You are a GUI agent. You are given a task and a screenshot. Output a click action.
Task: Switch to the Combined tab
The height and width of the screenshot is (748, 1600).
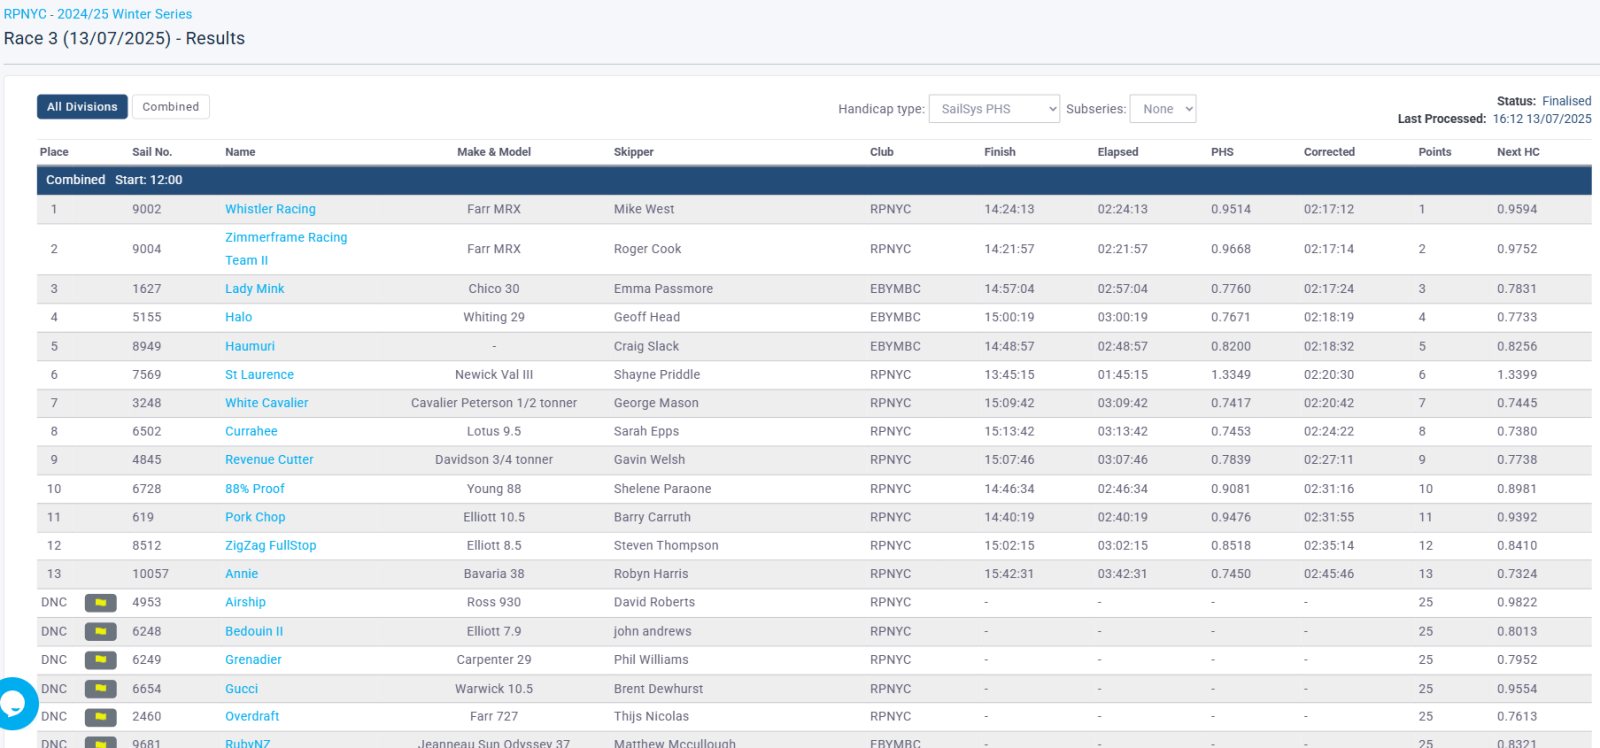tap(170, 107)
